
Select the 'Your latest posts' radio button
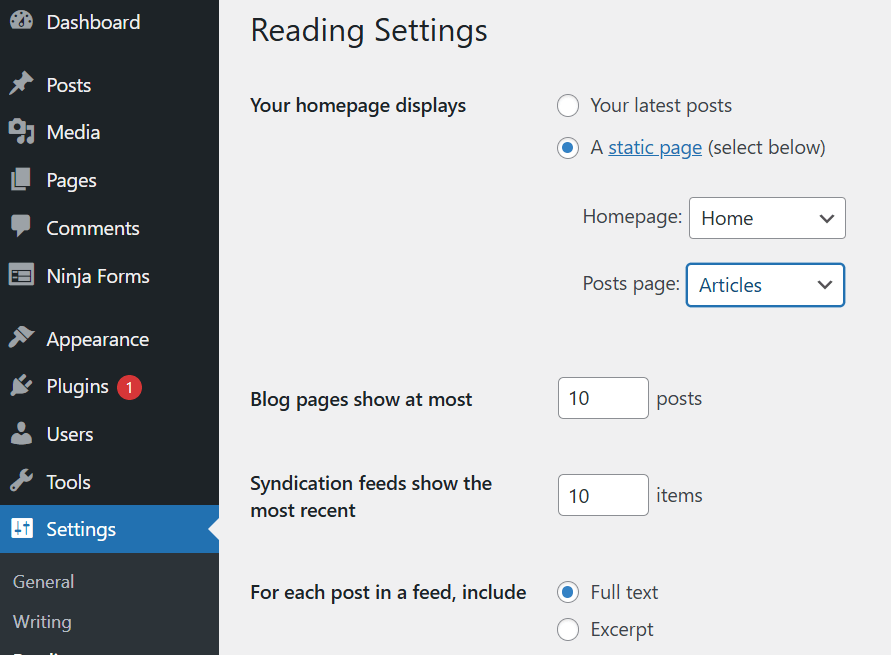(568, 106)
